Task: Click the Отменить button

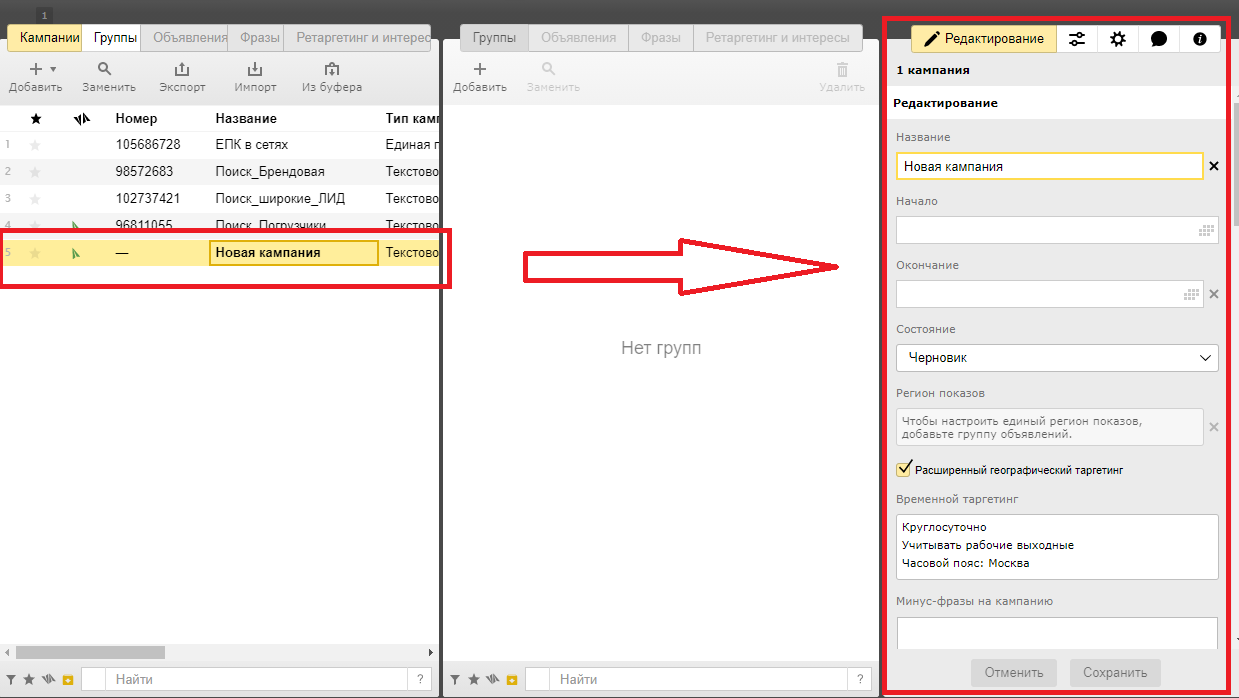Action: tap(1014, 672)
